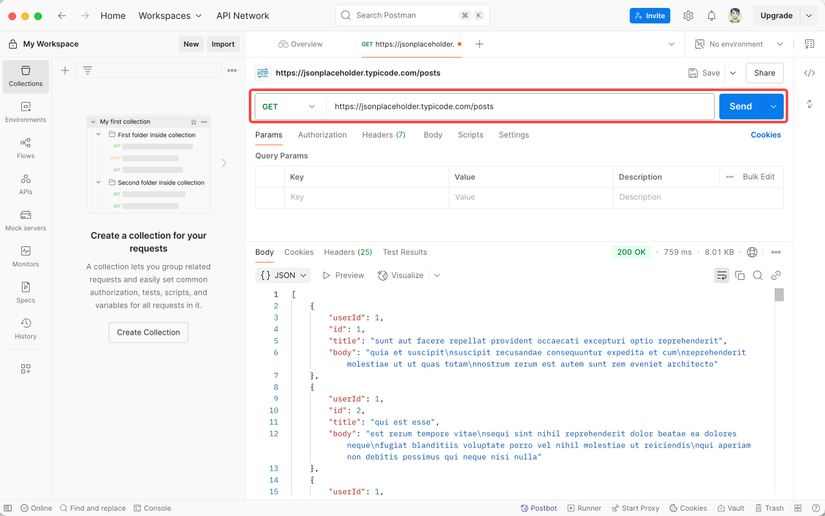The height and width of the screenshot is (516, 825).
Task: Click the New button
Action: point(191,44)
